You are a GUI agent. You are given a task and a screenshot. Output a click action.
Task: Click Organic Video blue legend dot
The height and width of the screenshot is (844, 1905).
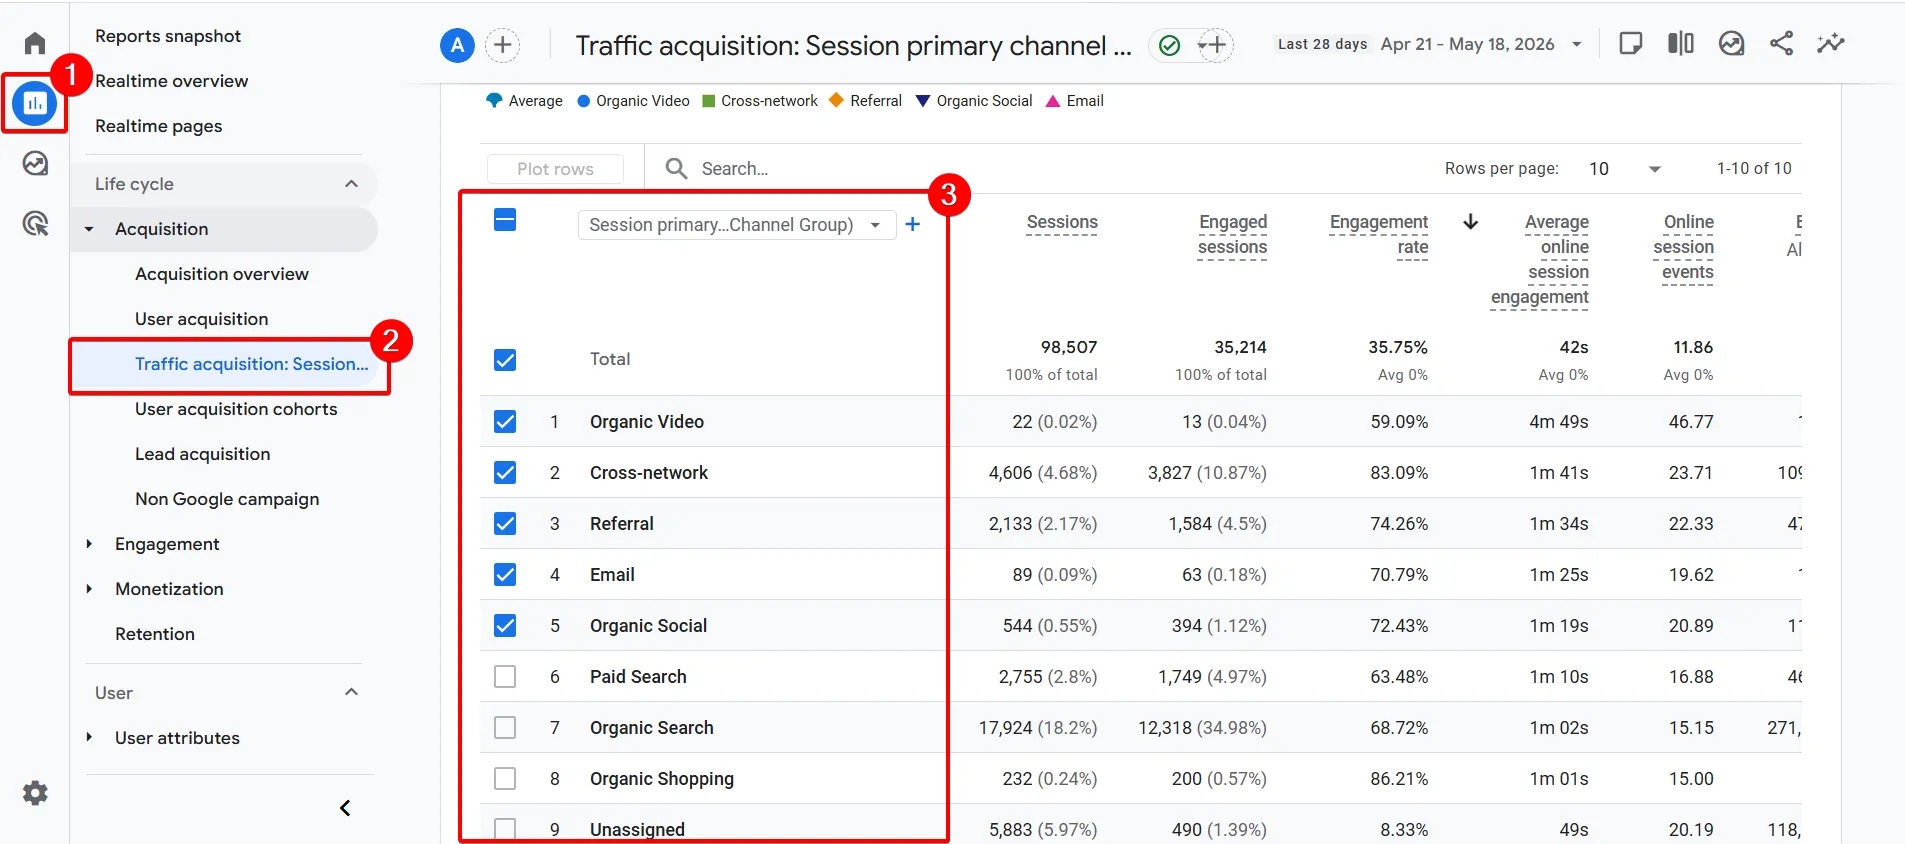pyautogui.click(x=584, y=101)
